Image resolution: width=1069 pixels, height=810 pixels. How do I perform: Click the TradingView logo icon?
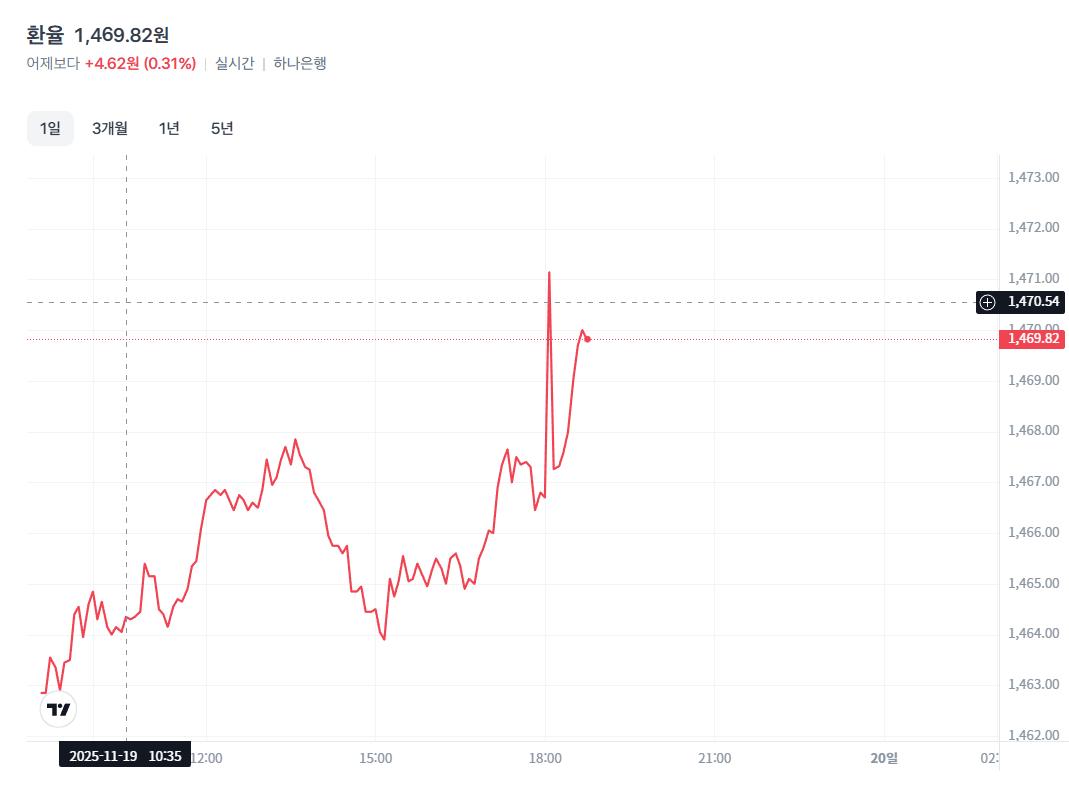(x=59, y=709)
